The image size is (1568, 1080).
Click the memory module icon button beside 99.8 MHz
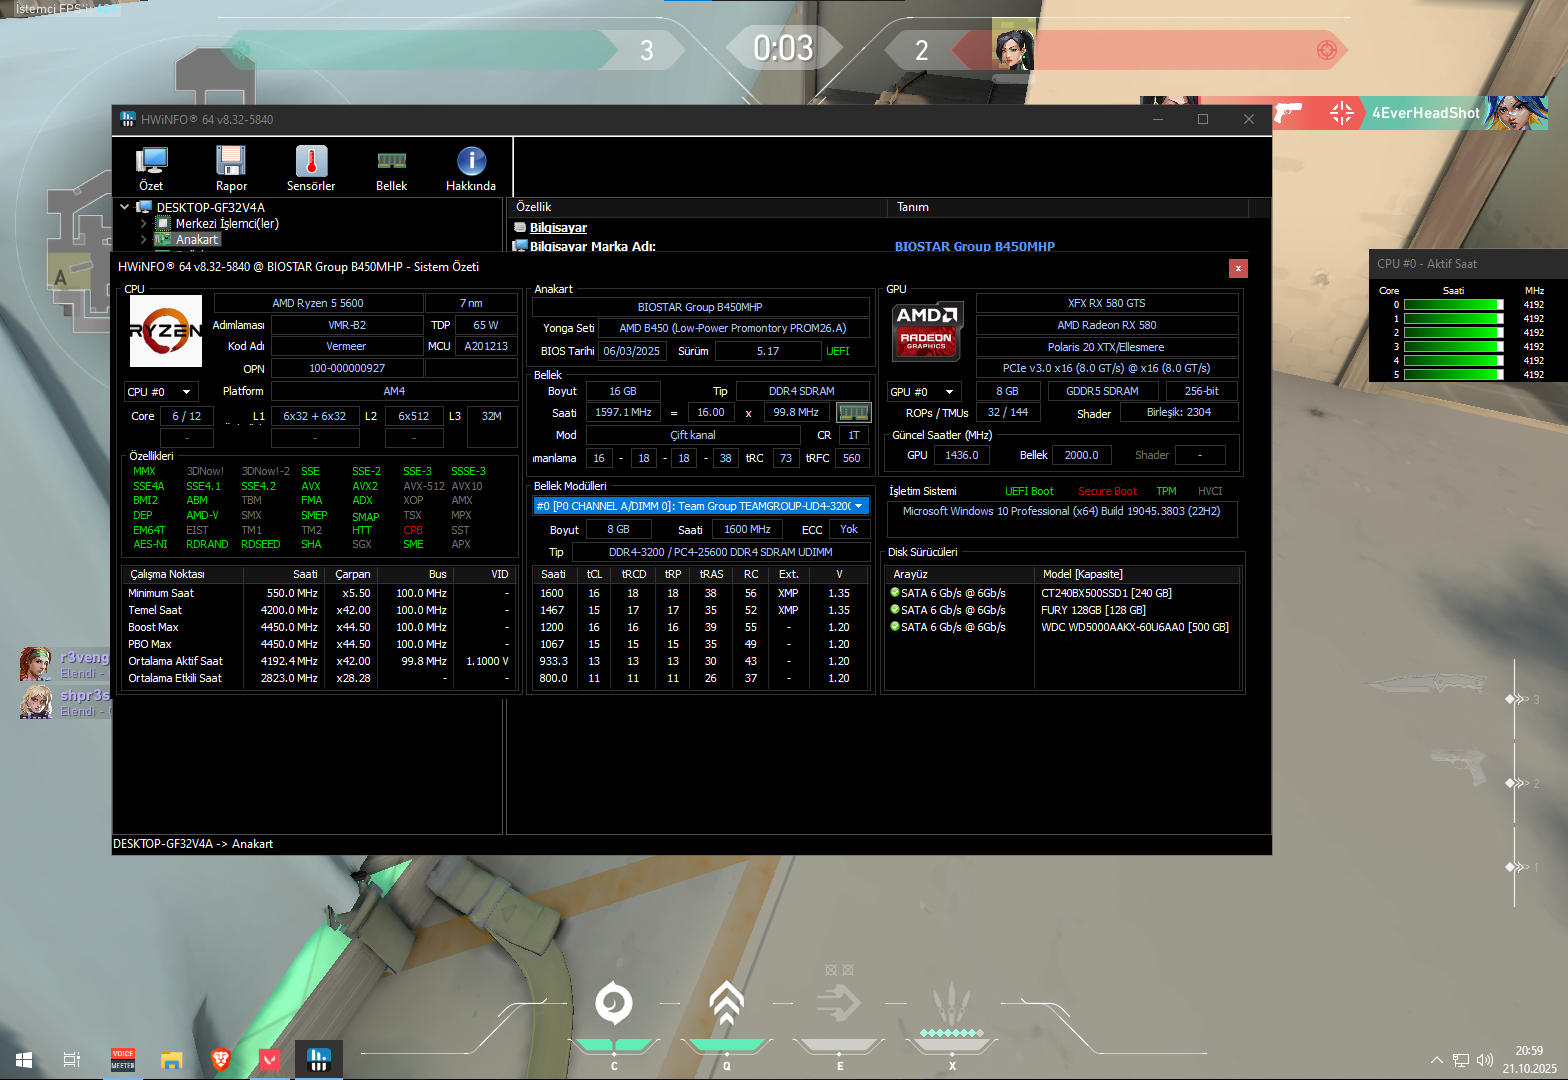[x=853, y=412]
